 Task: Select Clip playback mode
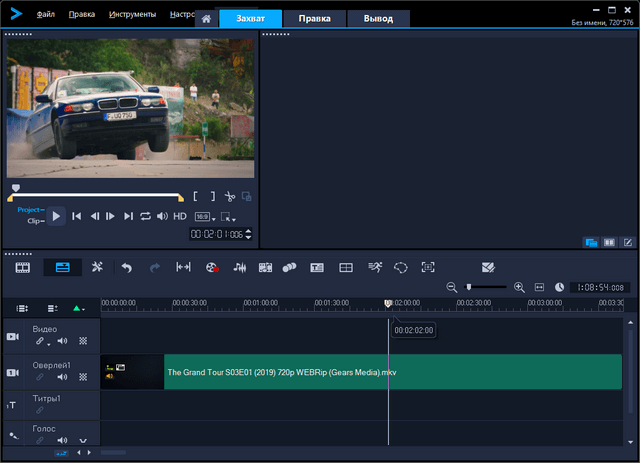(x=33, y=220)
